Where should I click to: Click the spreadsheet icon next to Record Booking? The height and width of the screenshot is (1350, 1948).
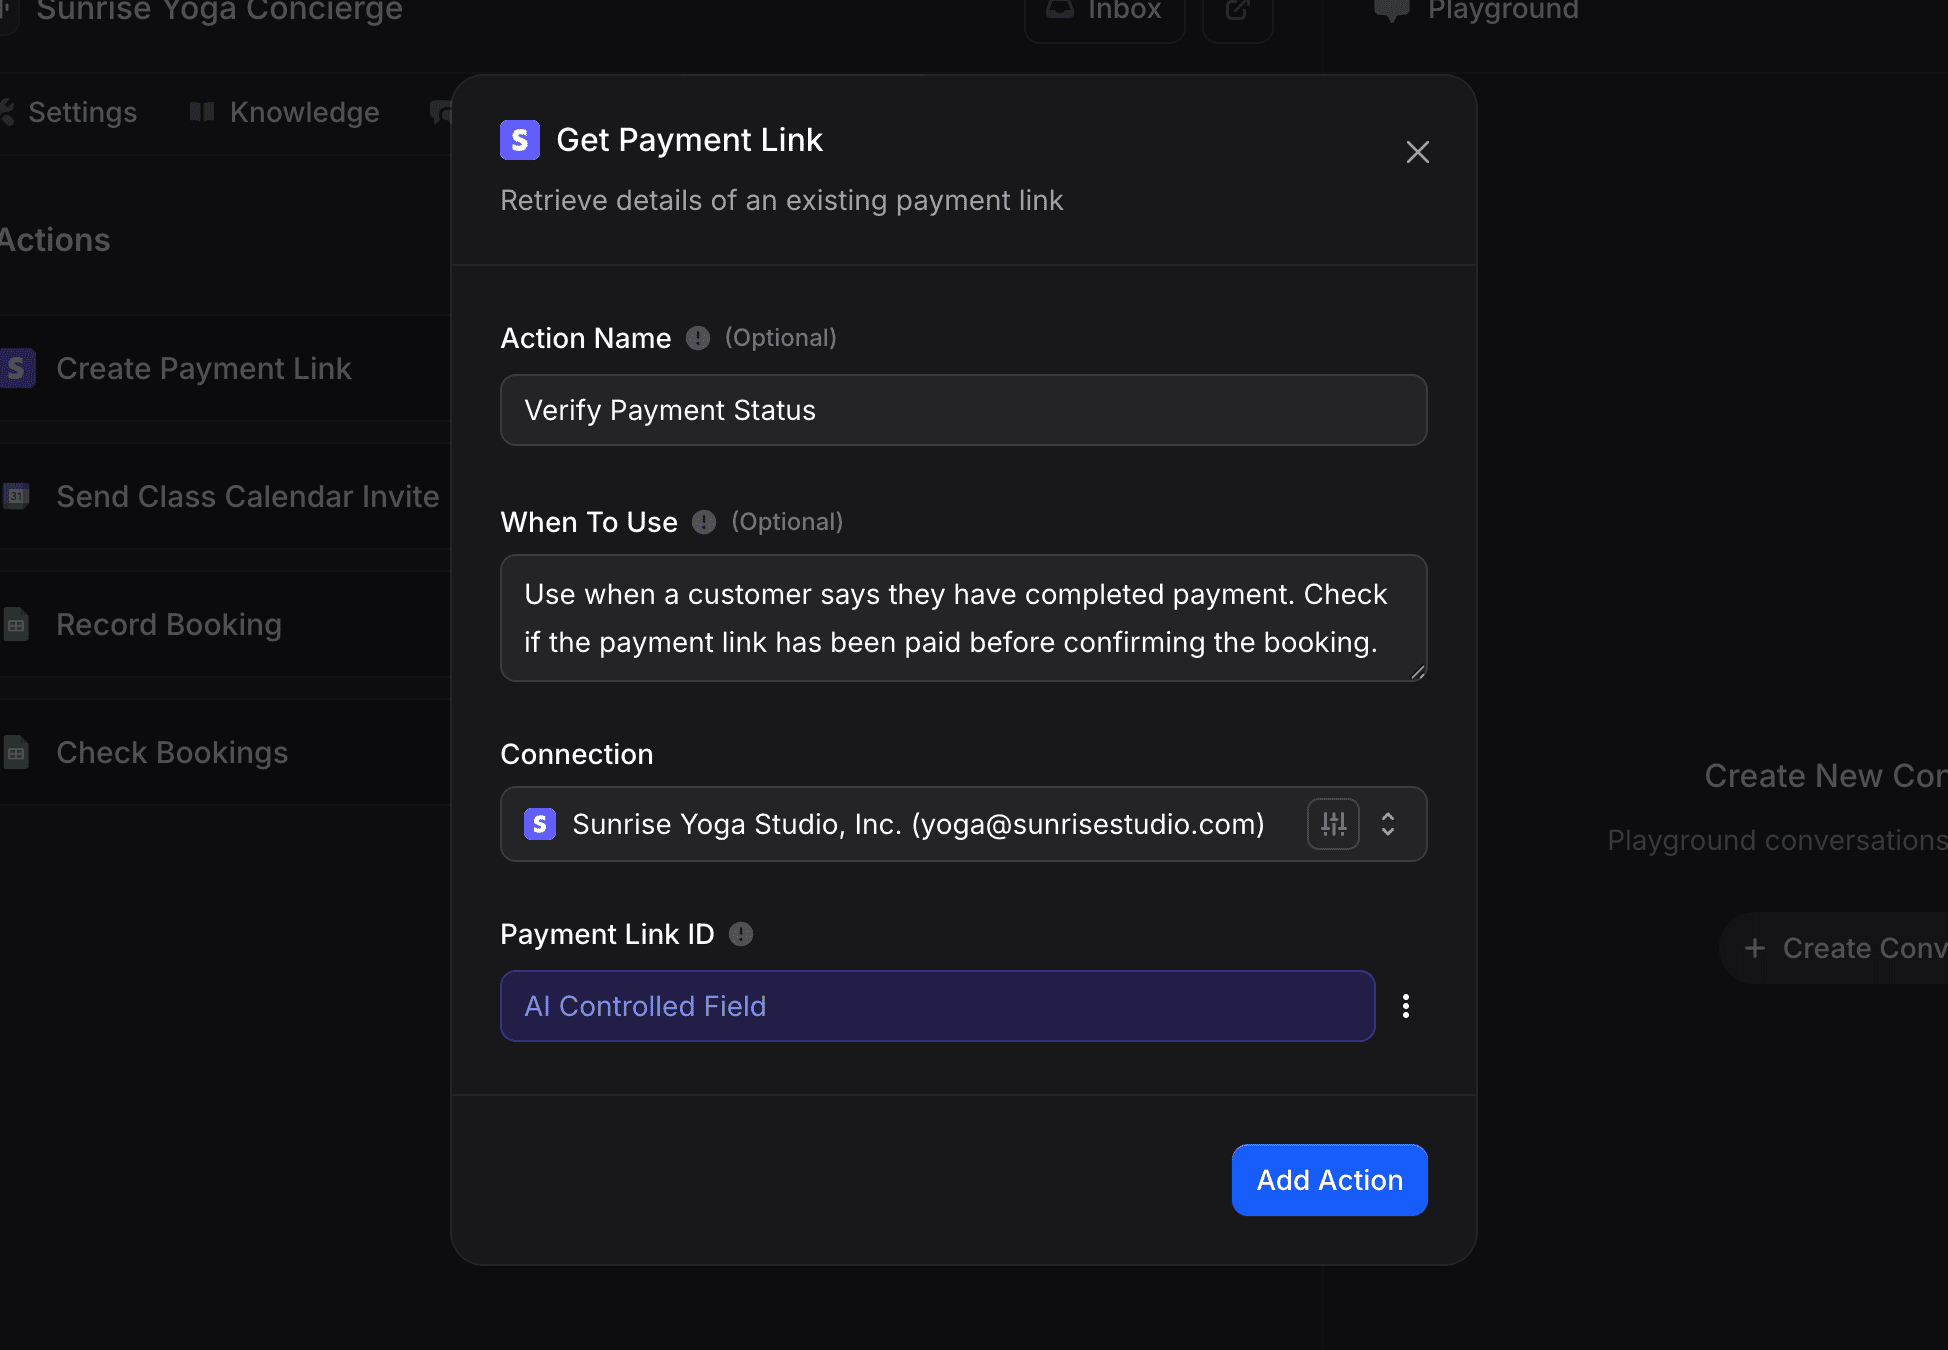(17, 624)
